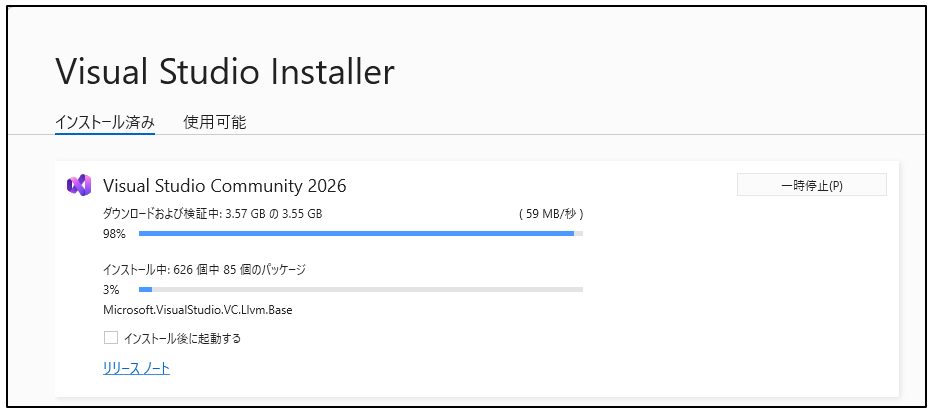Click the Visual Studio Community purple logo icon
This screenshot has width=932, height=413.
78,185
